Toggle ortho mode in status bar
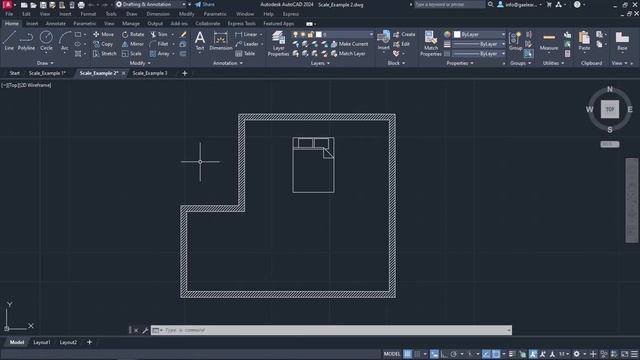The height and width of the screenshot is (360, 640). pos(444,354)
